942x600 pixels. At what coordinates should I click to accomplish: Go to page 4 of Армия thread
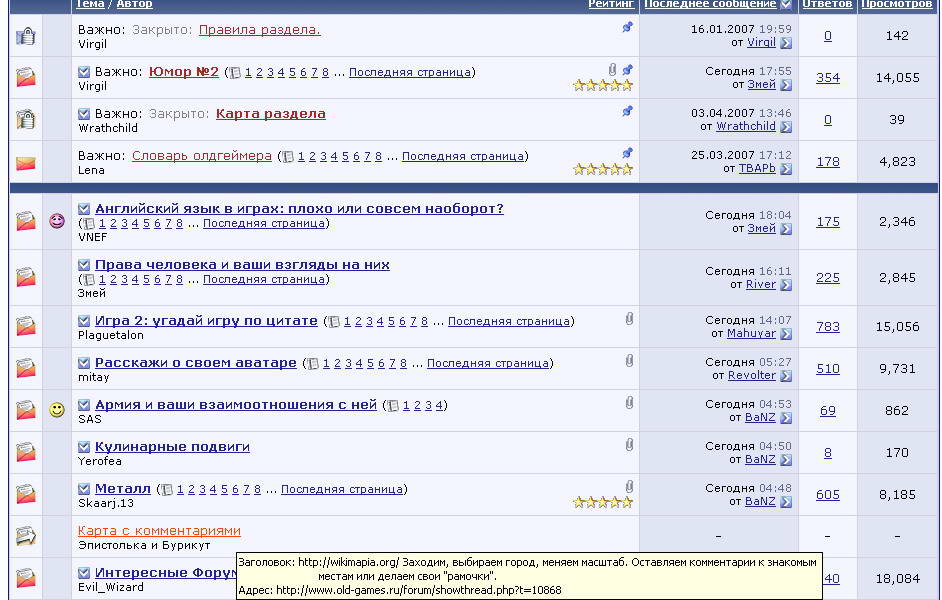(439, 405)
